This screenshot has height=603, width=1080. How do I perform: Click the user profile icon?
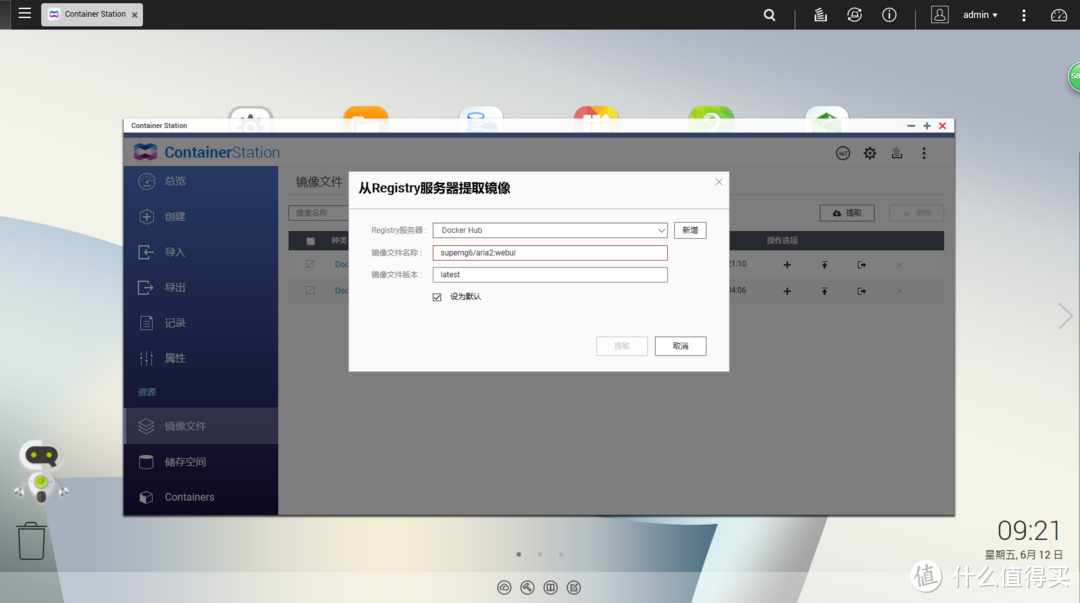pyautogui.click(x=939, y=14)
